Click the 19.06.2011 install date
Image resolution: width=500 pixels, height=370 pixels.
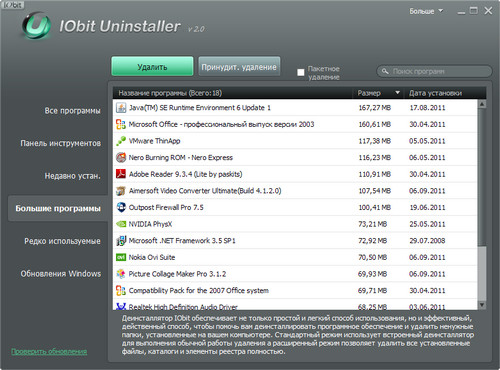427,207
